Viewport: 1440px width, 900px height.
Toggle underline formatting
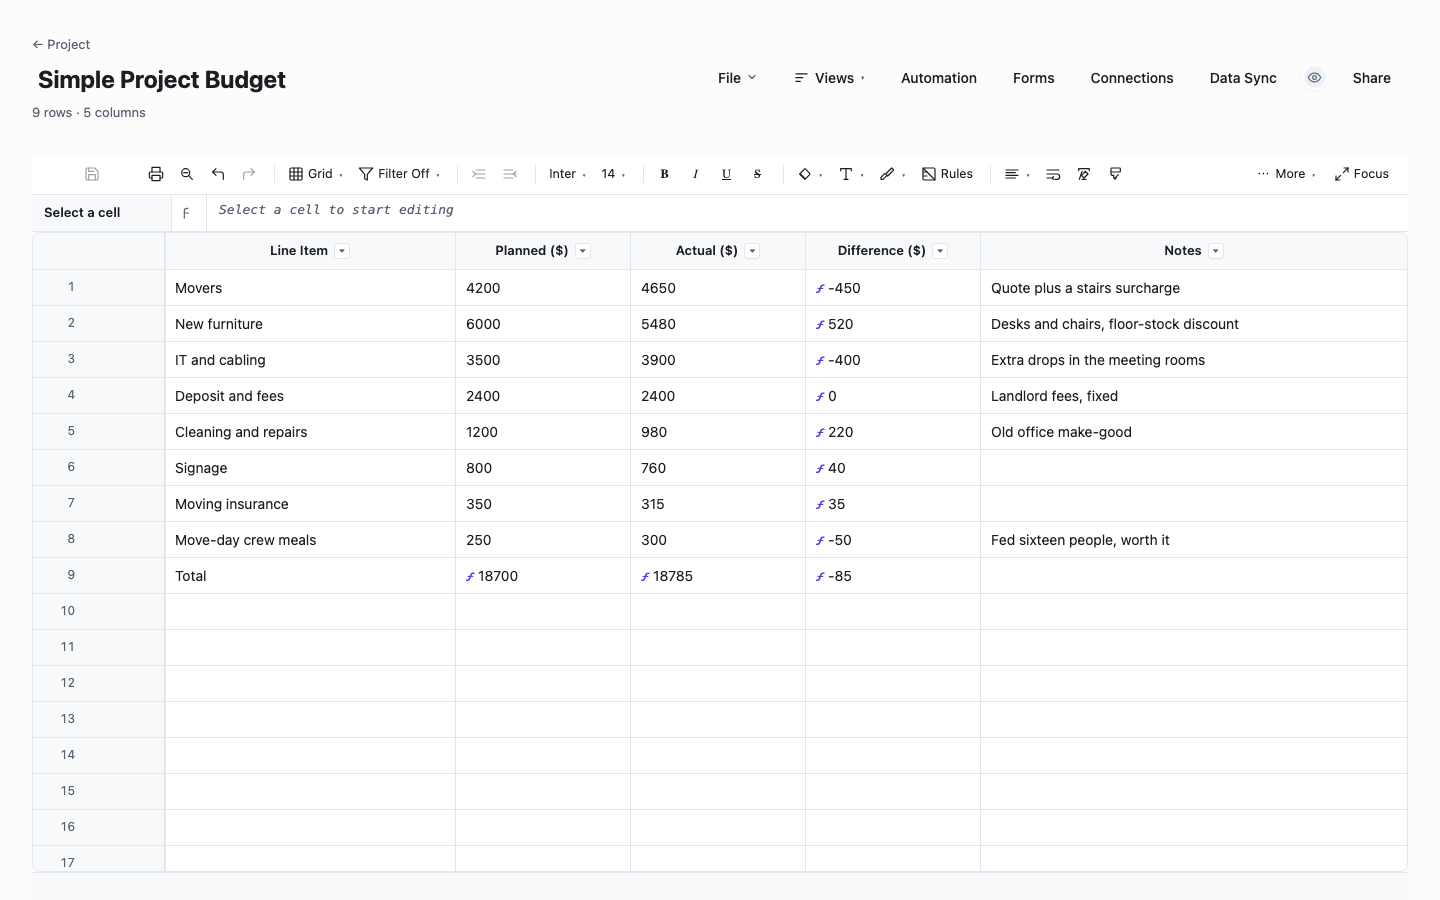[726, 174]
